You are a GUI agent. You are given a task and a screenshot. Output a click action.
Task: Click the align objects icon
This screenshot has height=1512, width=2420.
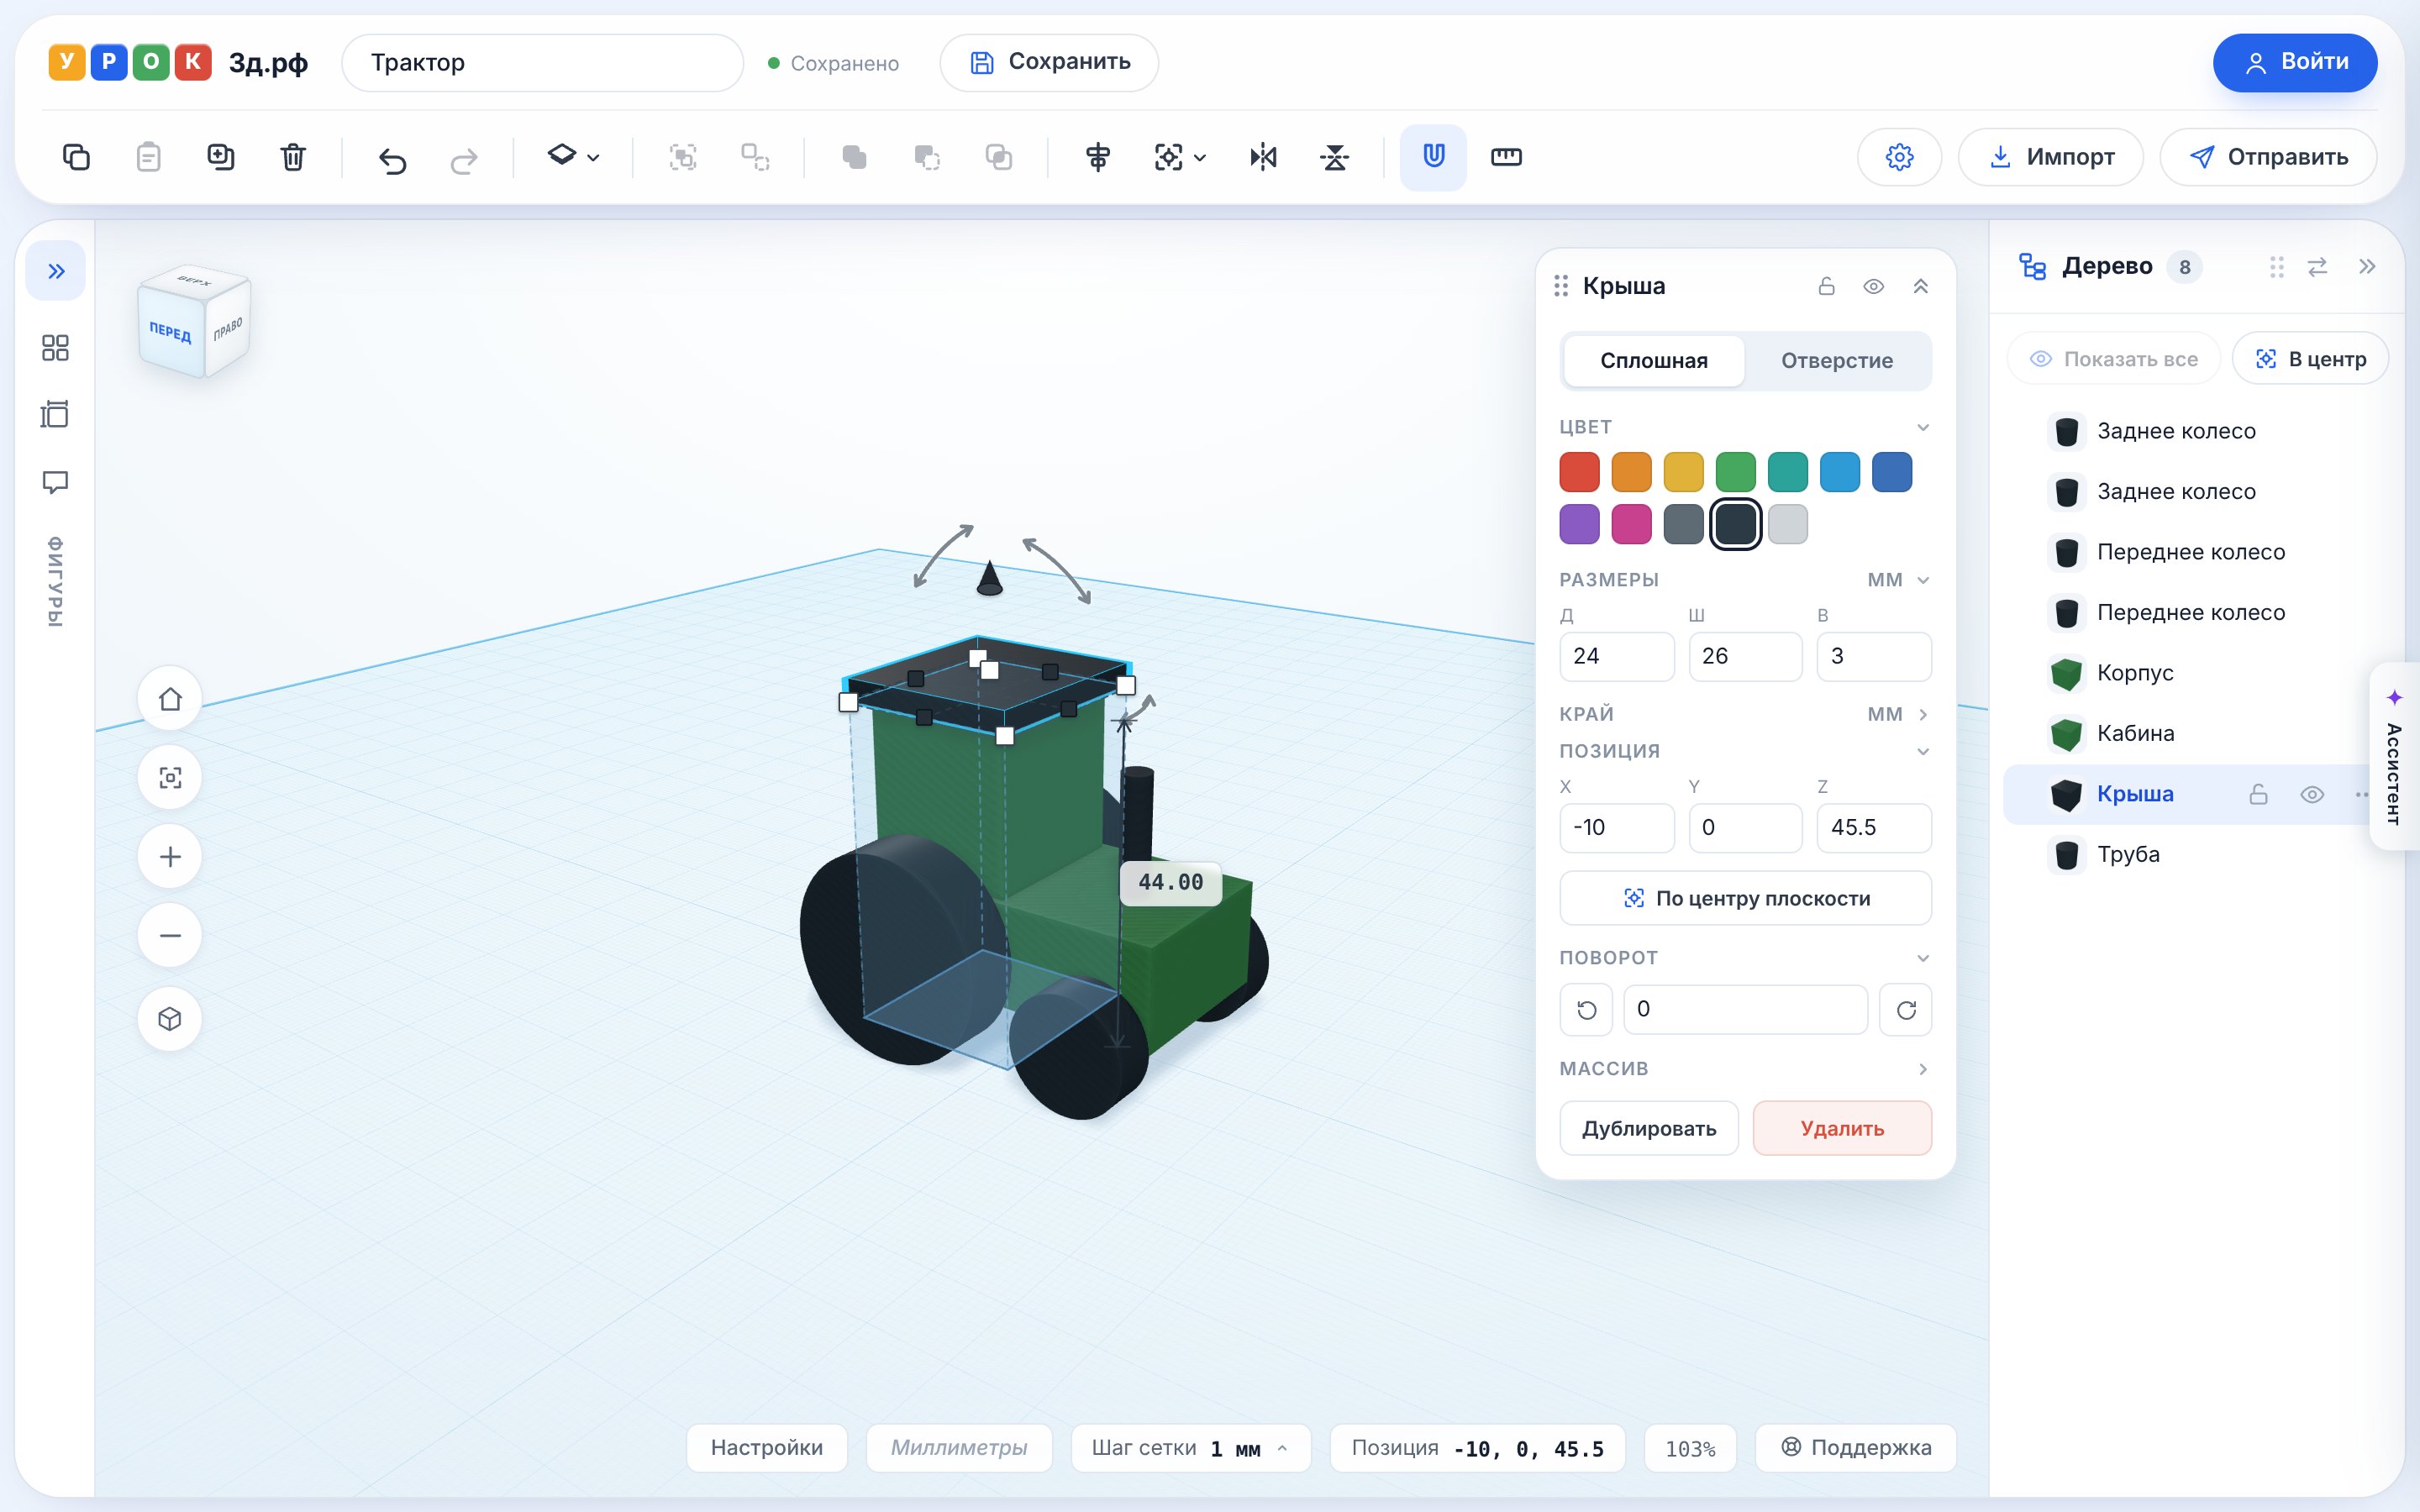click(x=1098, y=157)
